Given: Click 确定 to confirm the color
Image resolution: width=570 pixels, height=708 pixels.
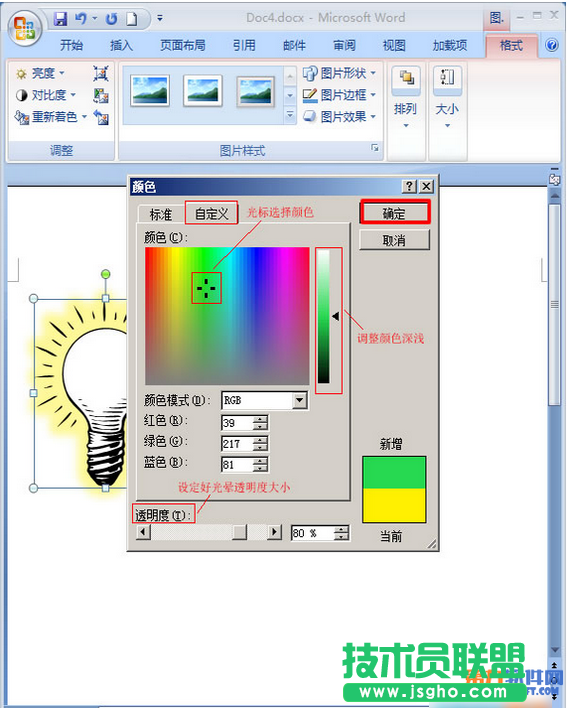Looking at the screenshot, I should 395,213.
